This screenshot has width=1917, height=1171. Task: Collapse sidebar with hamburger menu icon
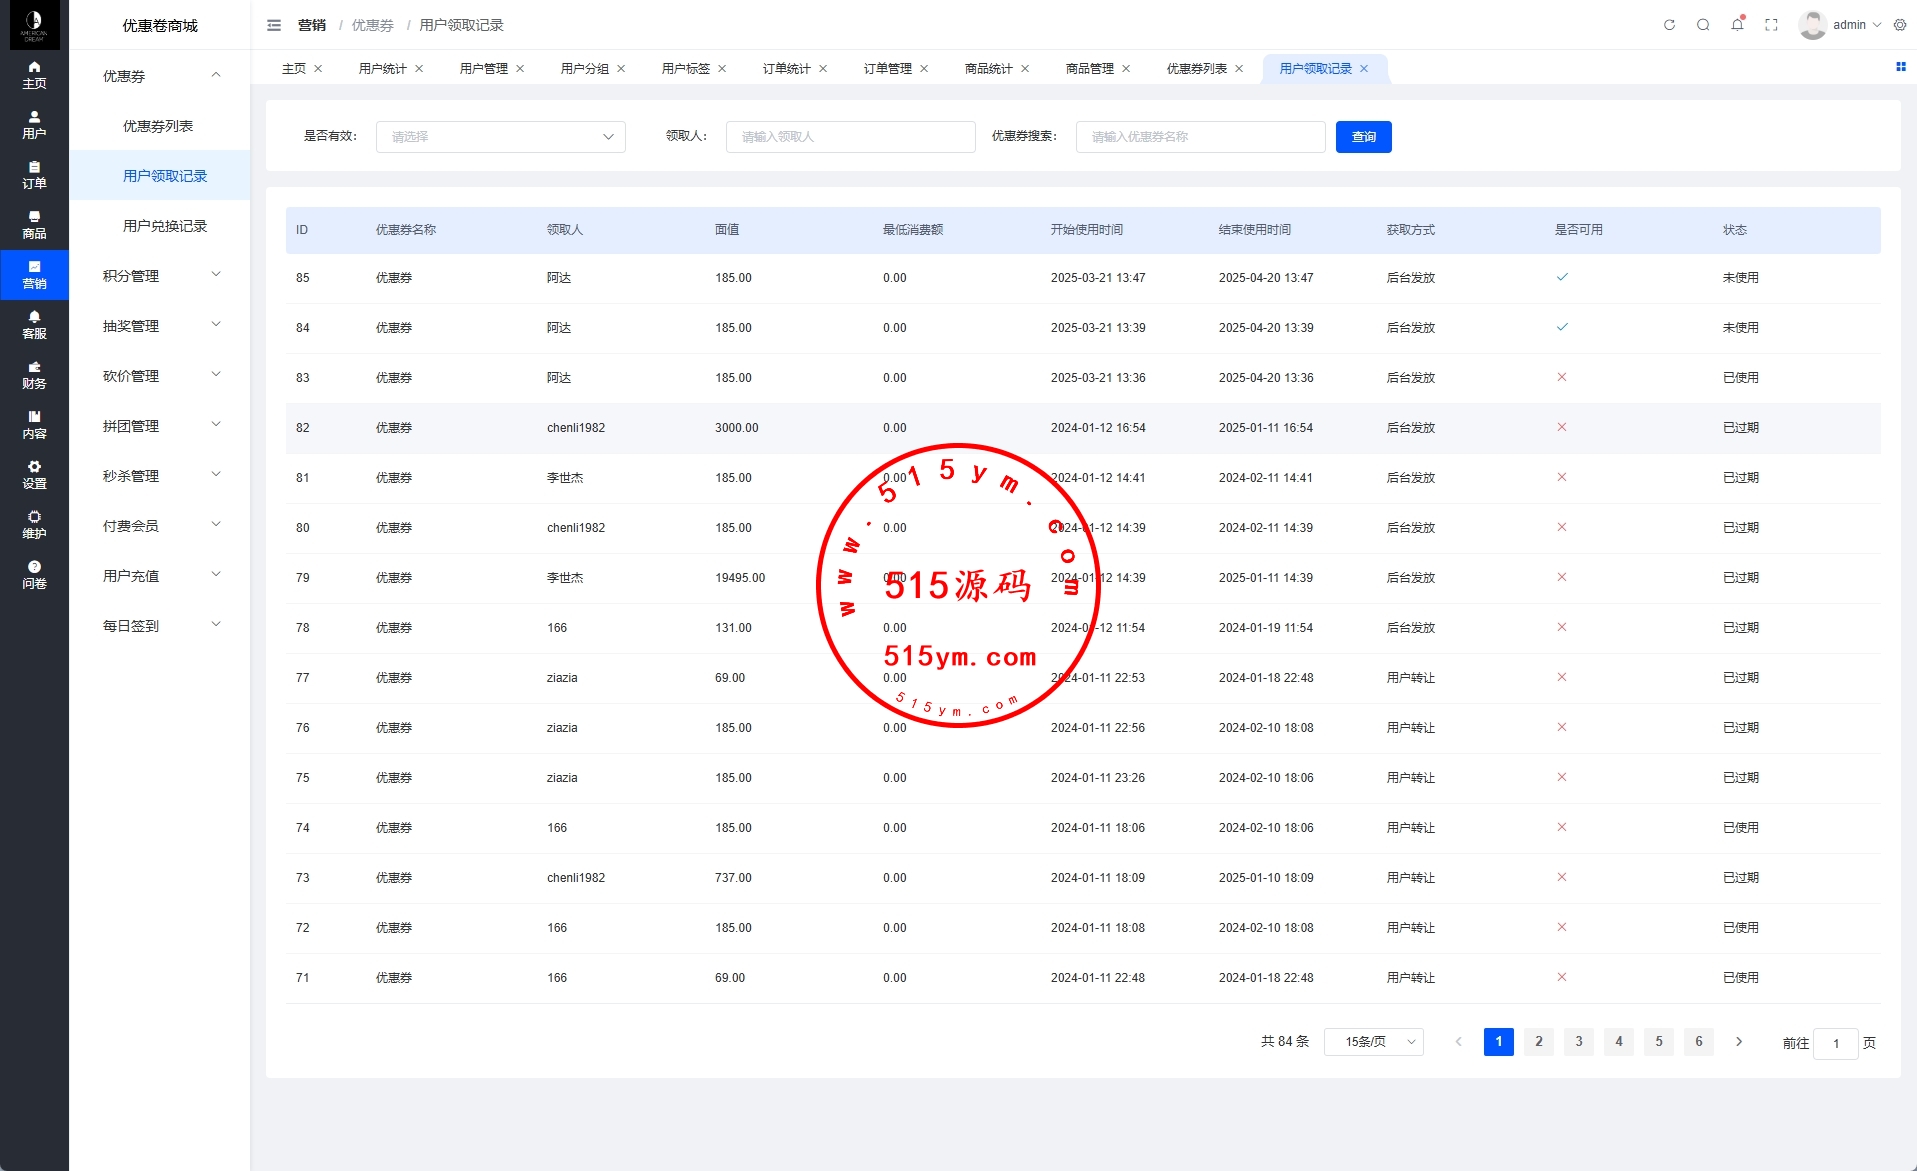tap(274, 25)
